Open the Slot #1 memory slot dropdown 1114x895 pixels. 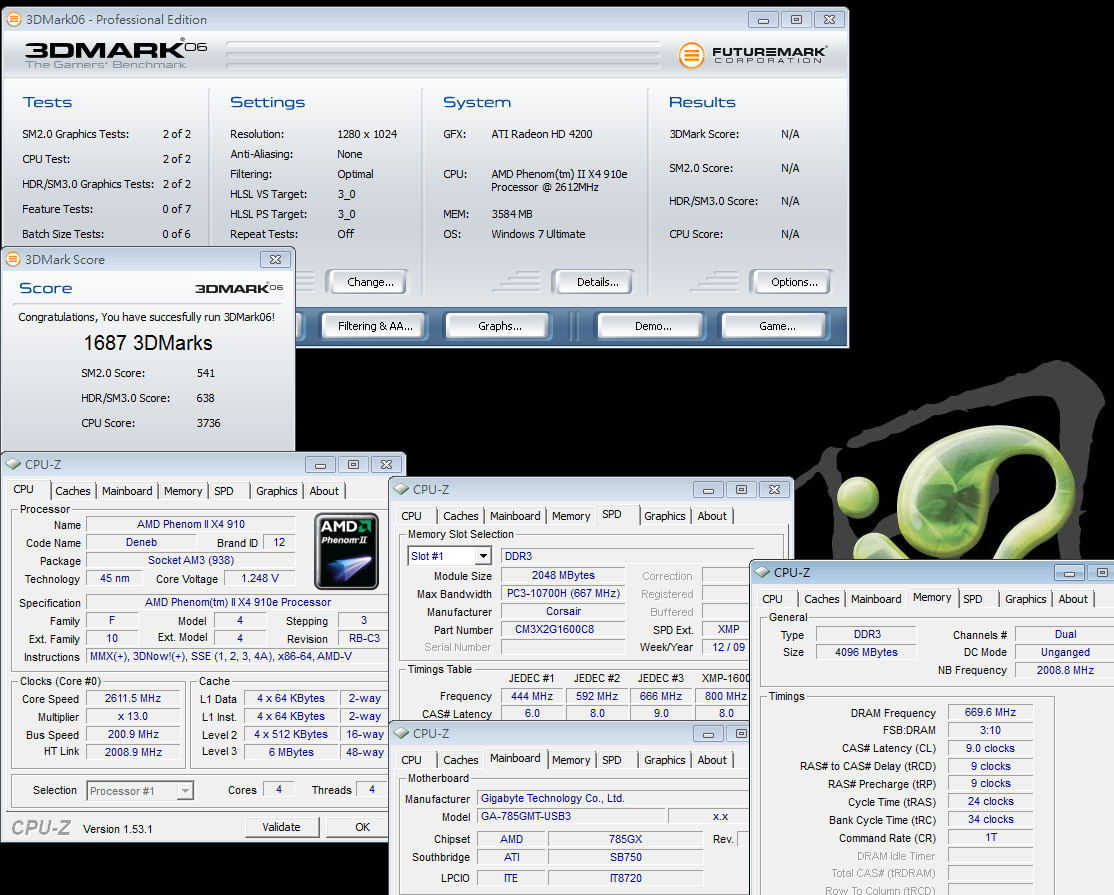click(483, 556)
